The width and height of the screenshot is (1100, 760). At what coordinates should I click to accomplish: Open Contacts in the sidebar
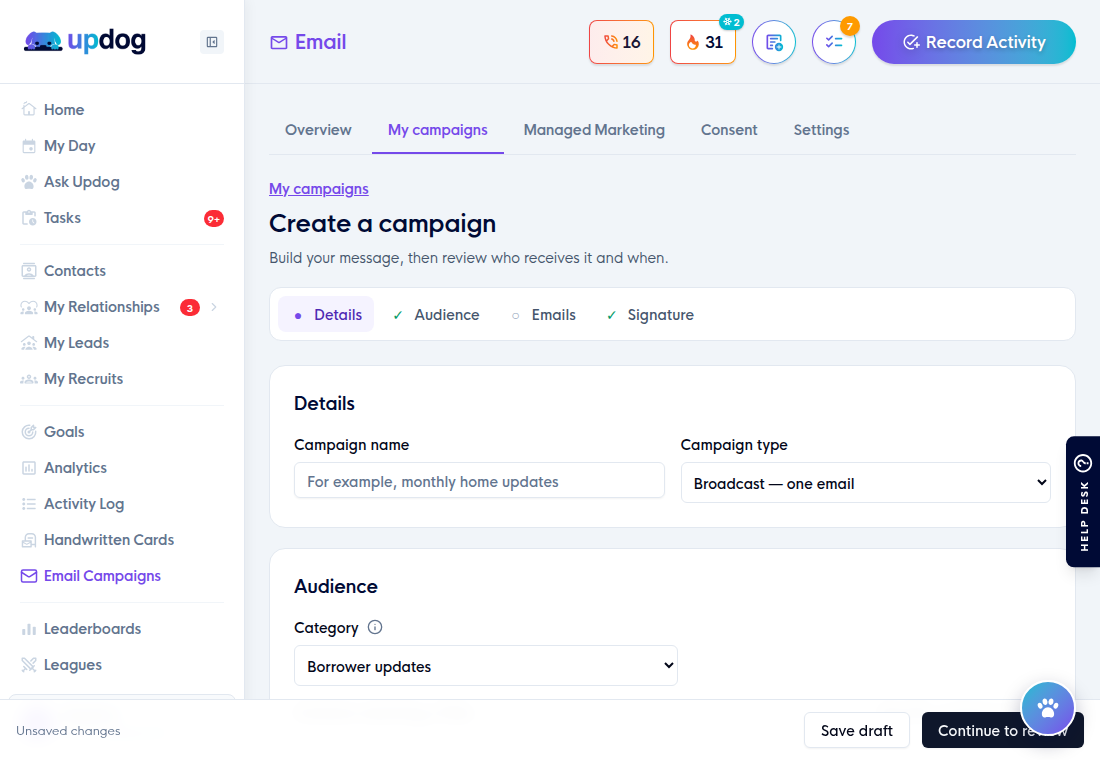click(x=74, y=271)
